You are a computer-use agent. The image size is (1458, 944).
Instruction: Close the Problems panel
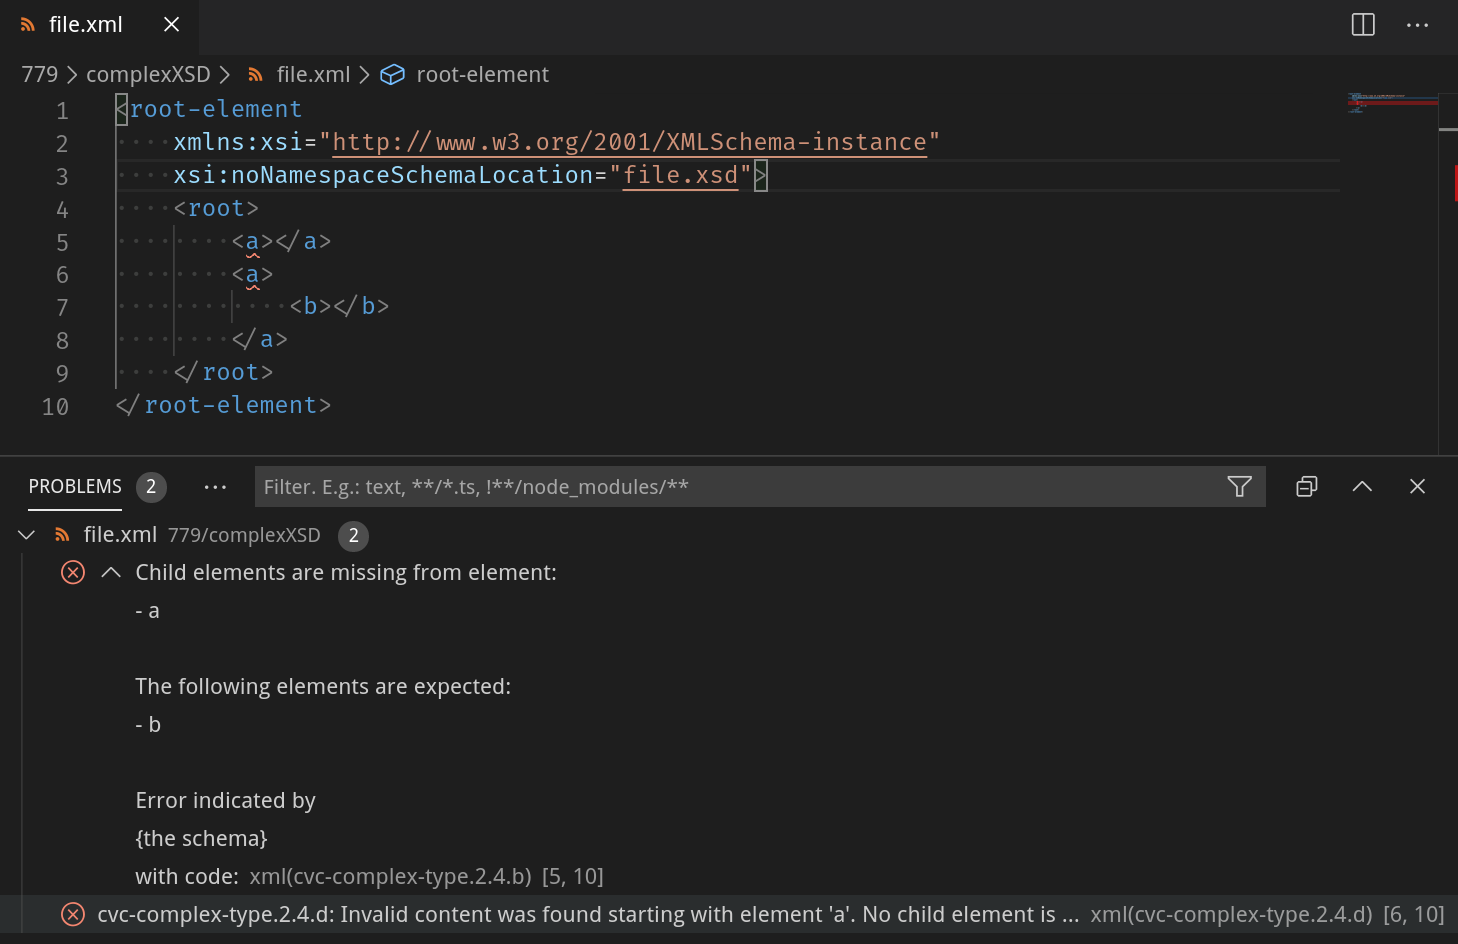click(1417, 487)
